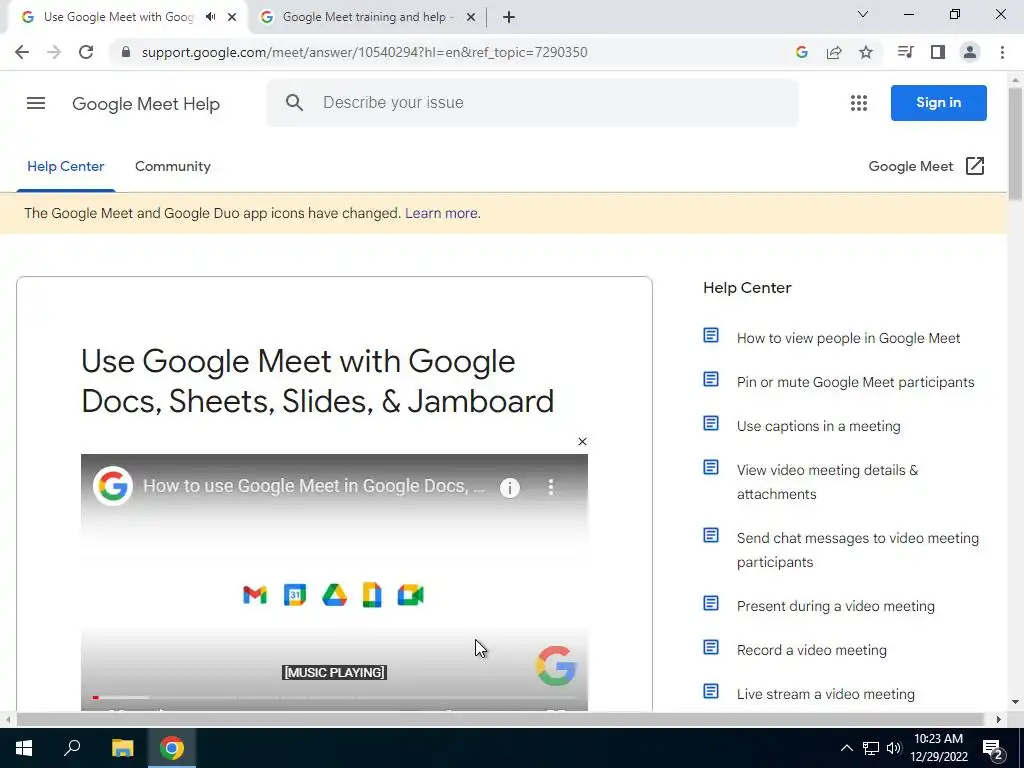Click the vertical page scrollbar

pos(1015,144)
